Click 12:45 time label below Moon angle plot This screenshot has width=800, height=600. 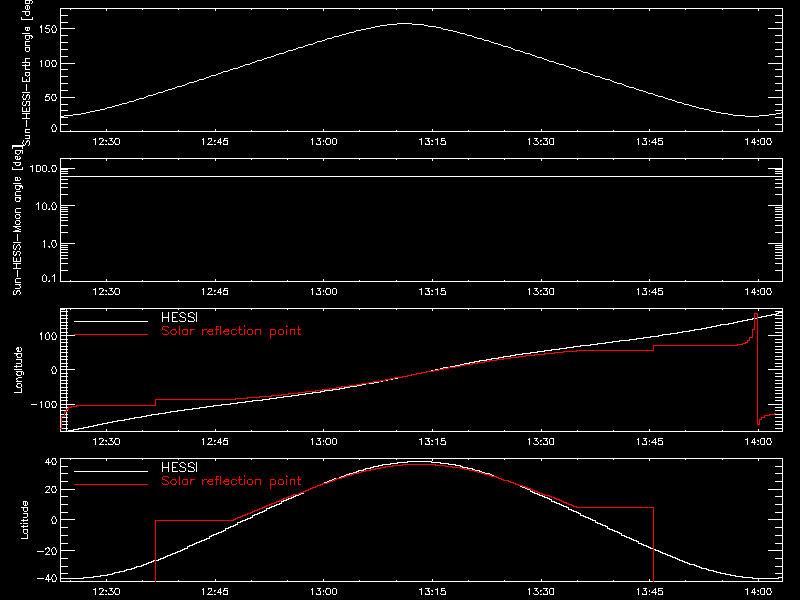[215, 291]
